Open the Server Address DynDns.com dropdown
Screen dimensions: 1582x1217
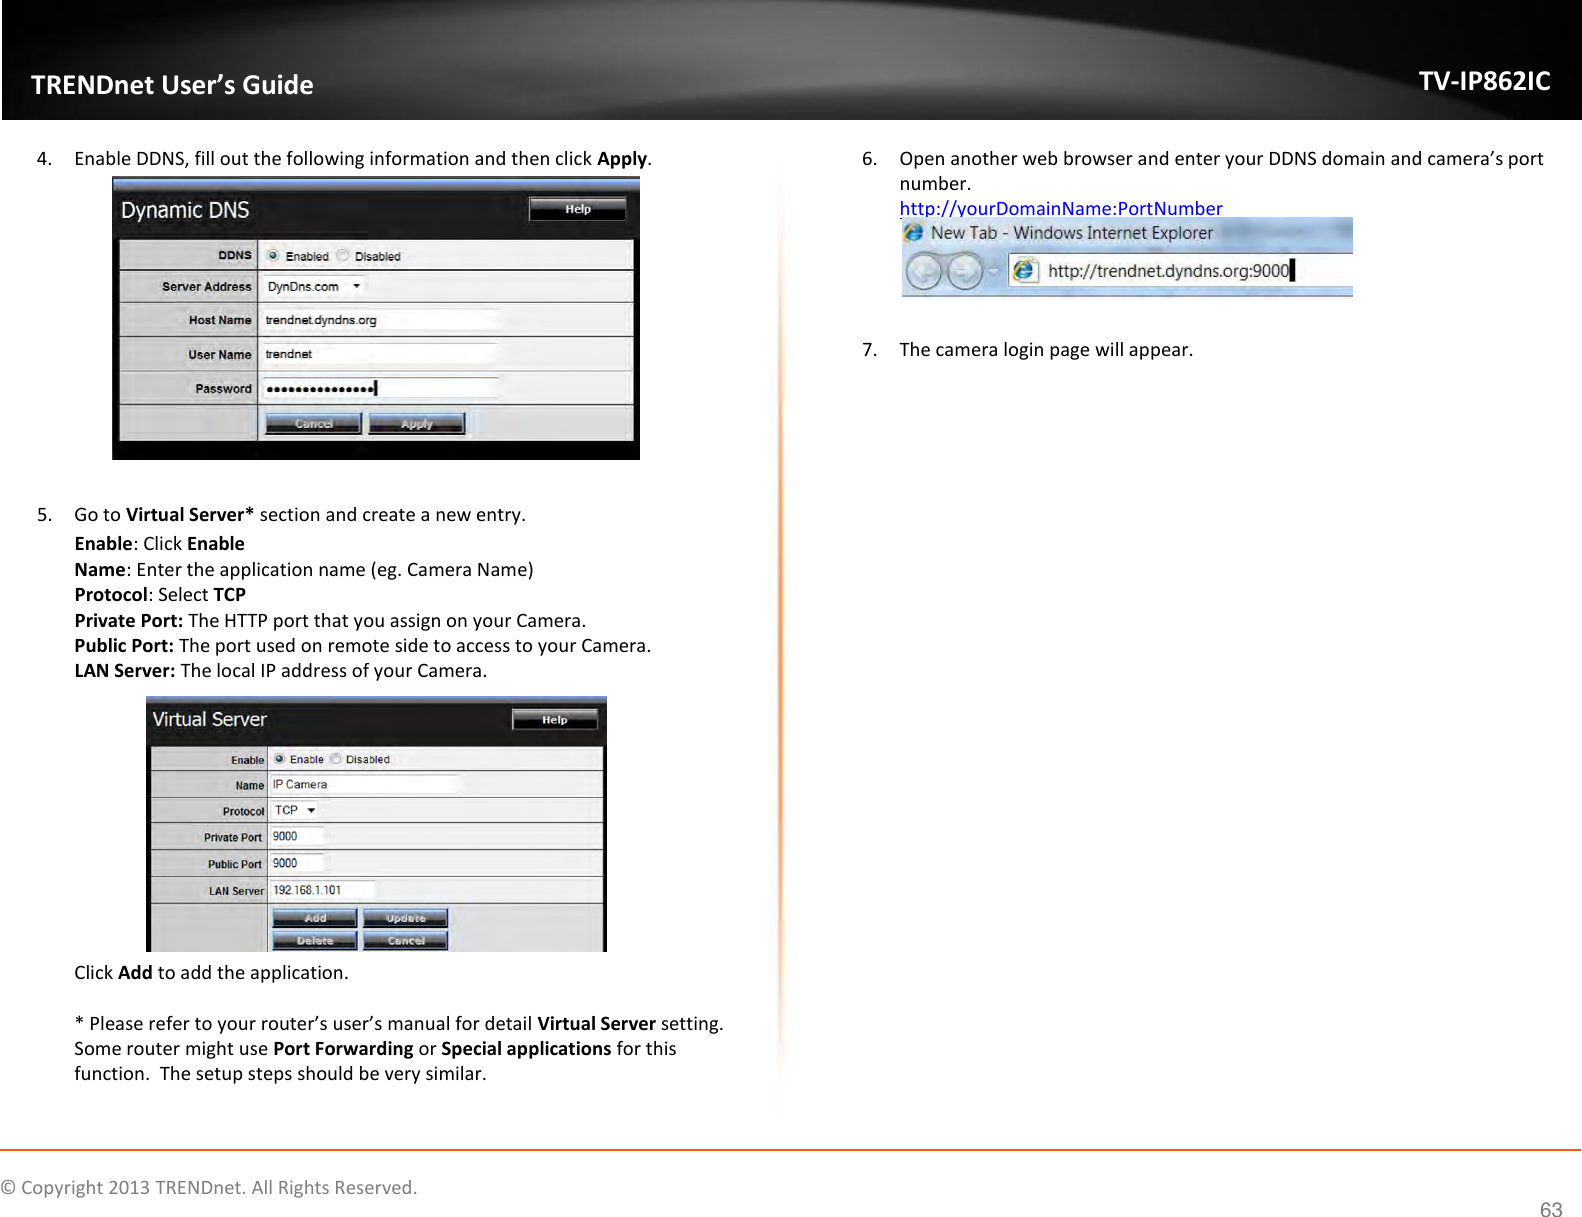click(x=314, y=286)
